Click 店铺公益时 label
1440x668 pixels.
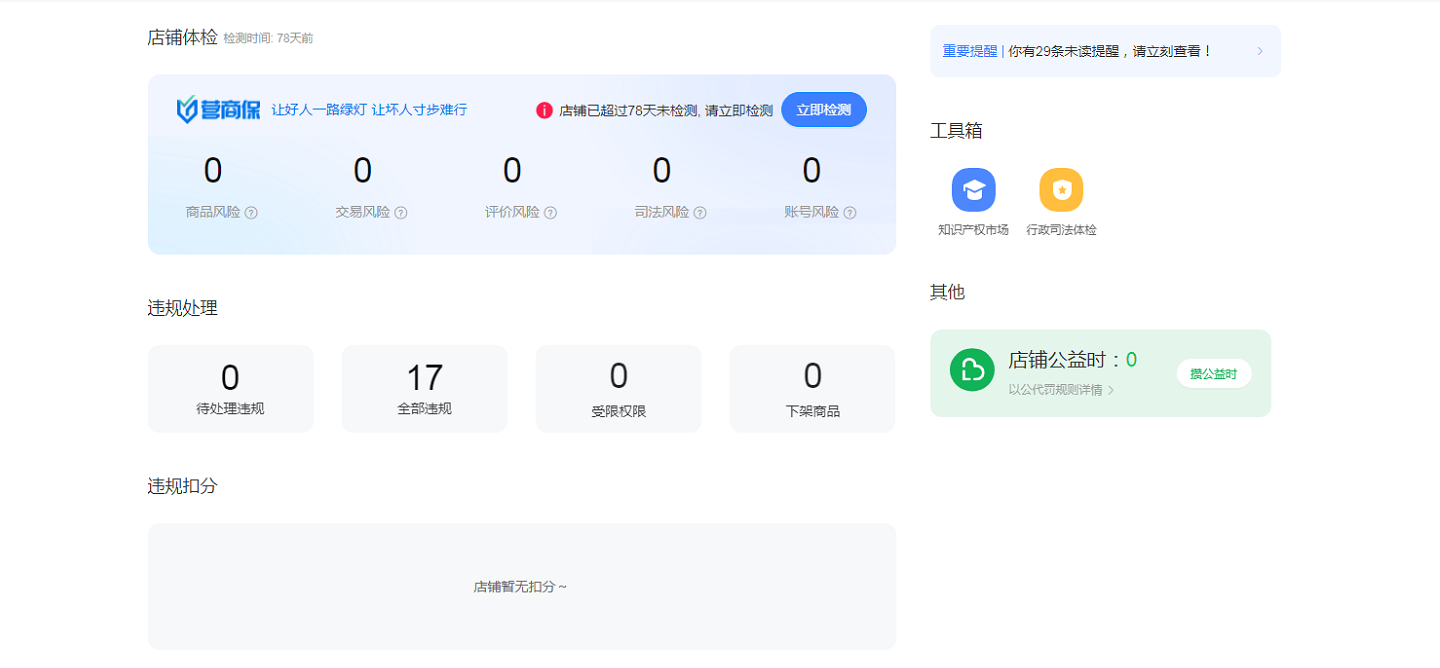(1065, 360)
